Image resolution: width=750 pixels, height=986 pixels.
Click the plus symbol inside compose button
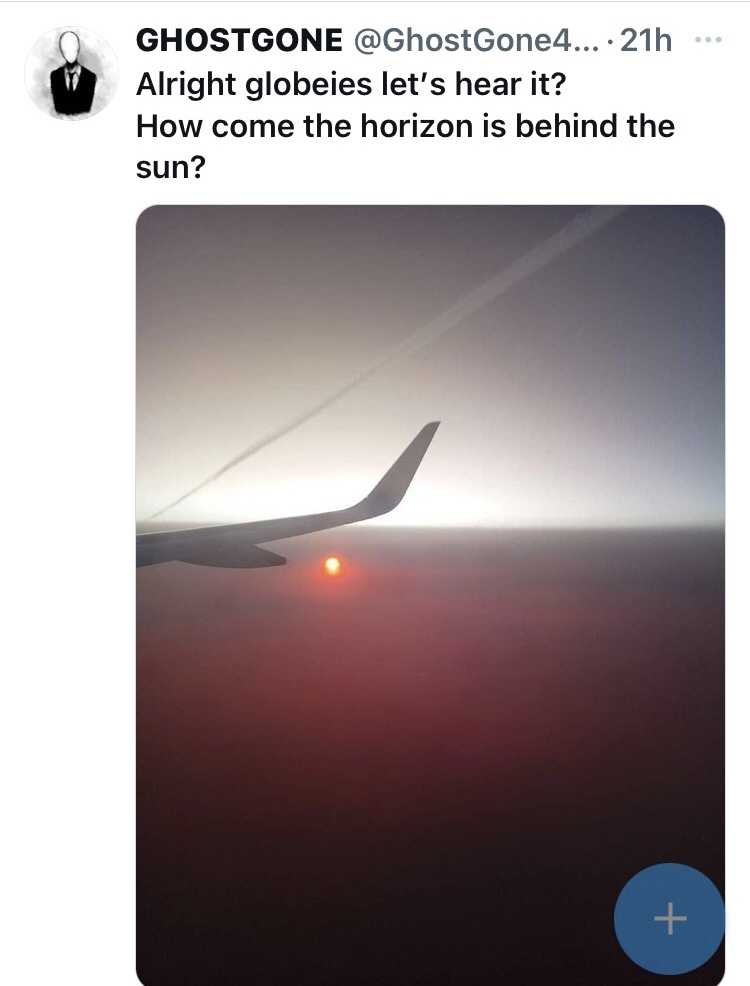click(670, 918)
